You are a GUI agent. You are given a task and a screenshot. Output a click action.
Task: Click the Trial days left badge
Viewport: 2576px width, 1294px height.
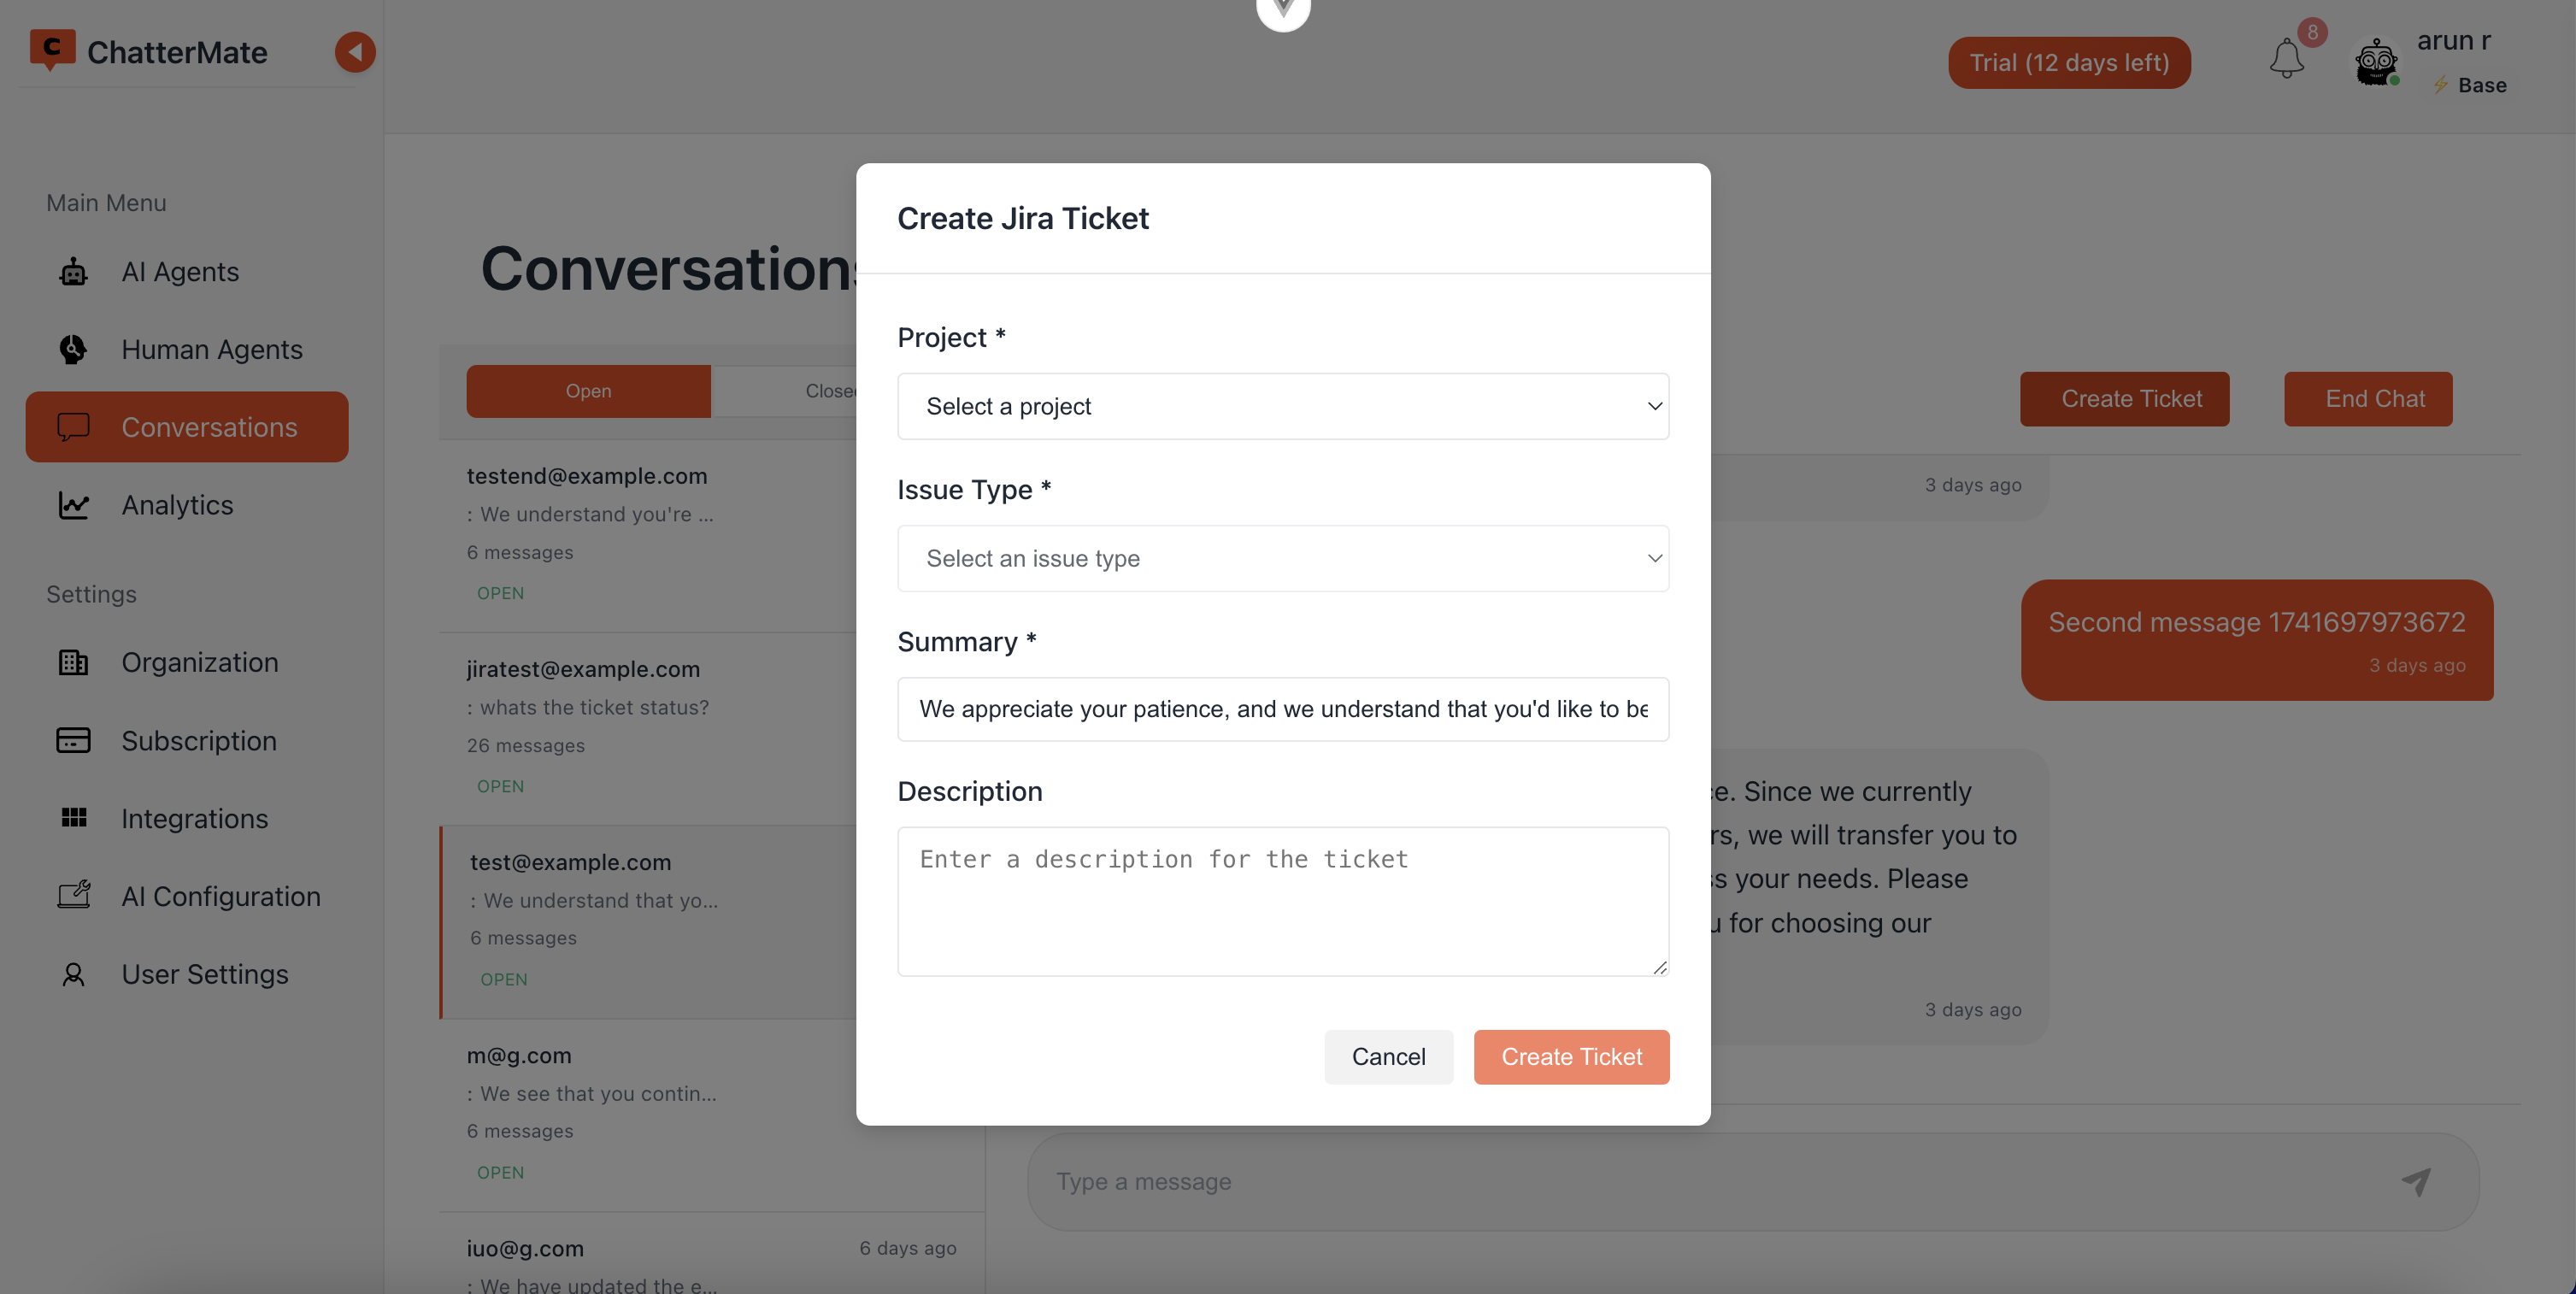pos(2069,62)
